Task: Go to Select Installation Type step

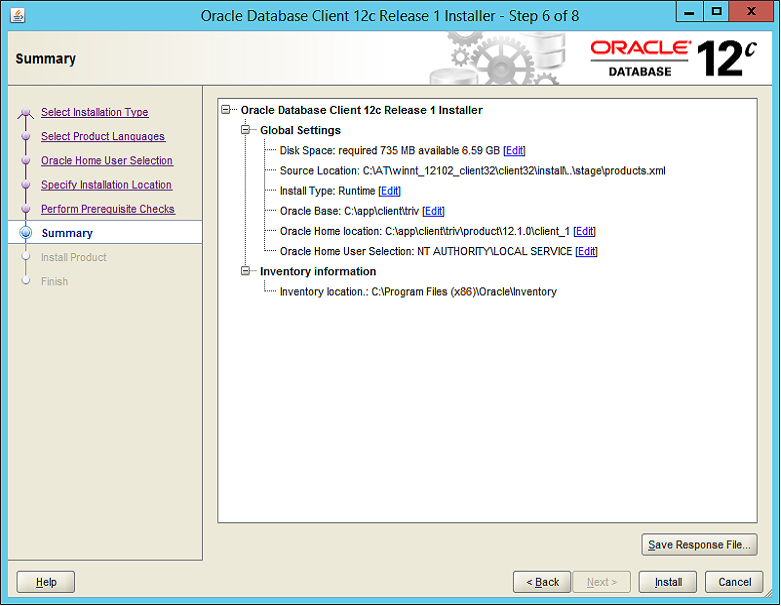Action: [x=94, y=113]
